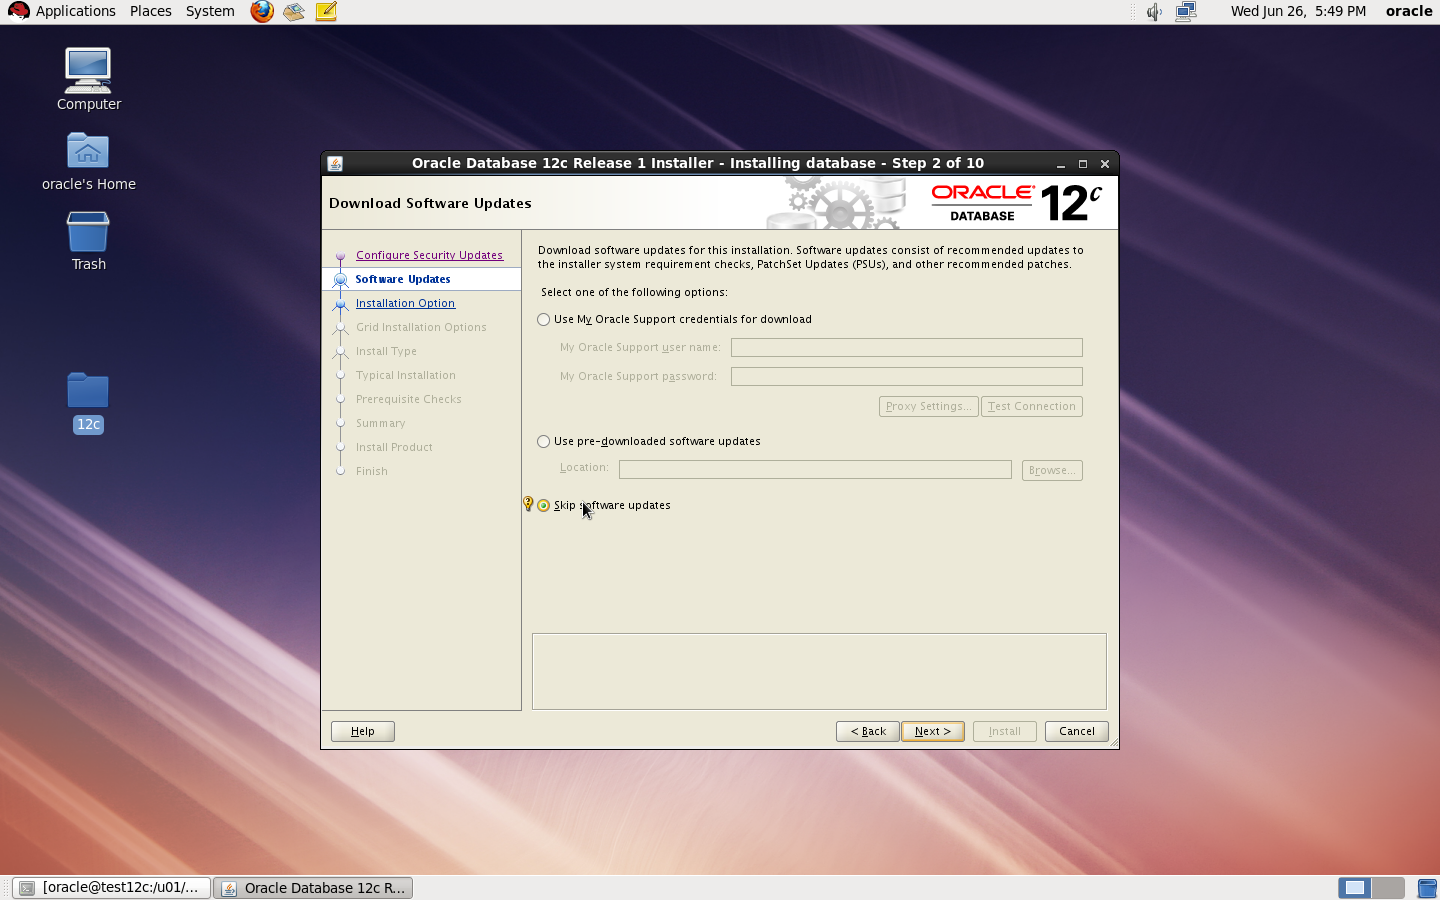Switch to the terminal window in the taskbar

click(x=110, y=887)
